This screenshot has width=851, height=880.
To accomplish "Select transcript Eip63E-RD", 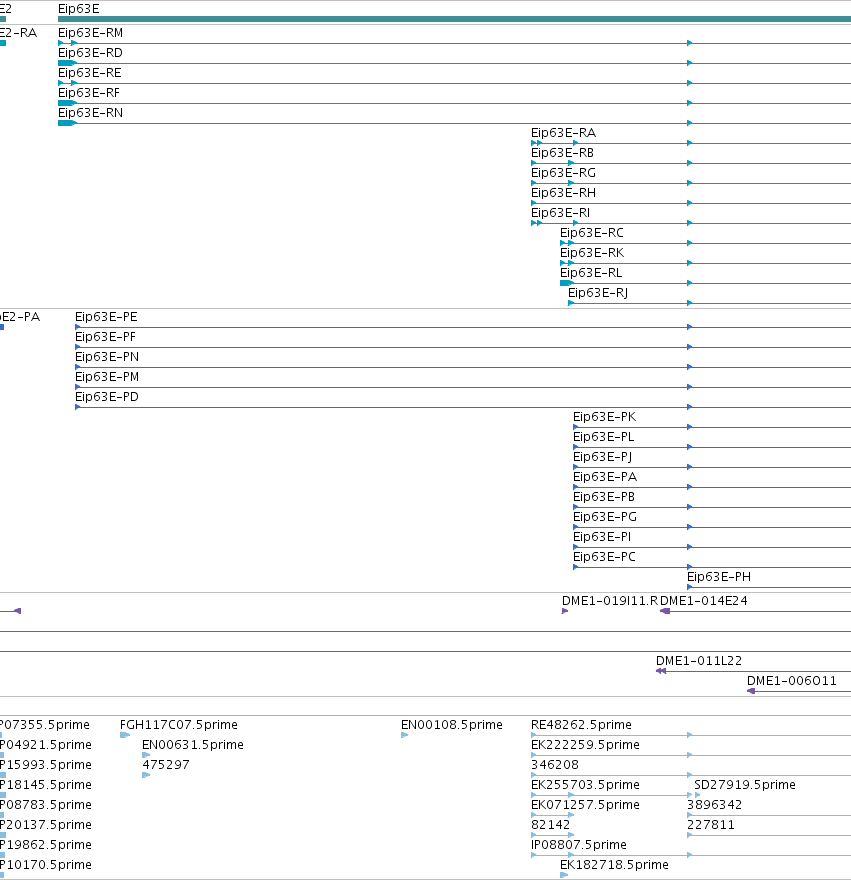I will pos(90,53).
